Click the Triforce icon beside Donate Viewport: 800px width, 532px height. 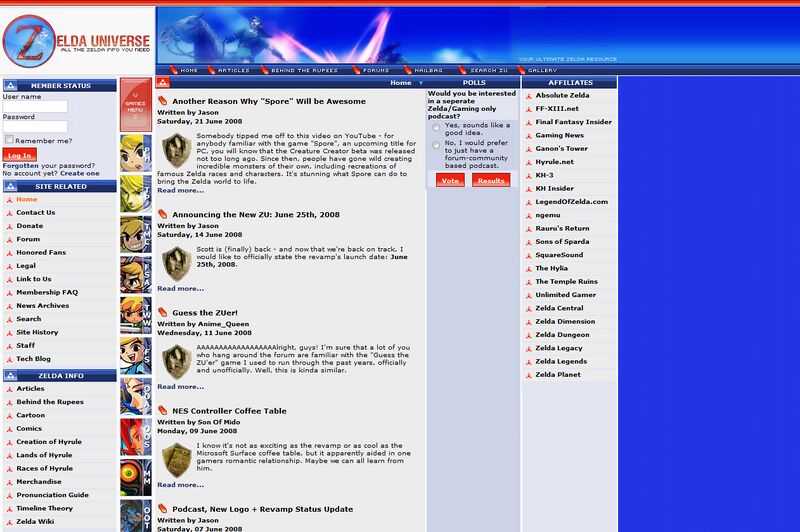(9, 226)
